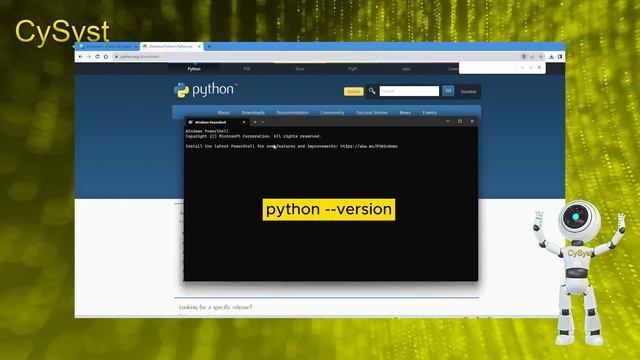Open the Events navigation item
The image size is (640, 360).
click(x=429, y=112)
